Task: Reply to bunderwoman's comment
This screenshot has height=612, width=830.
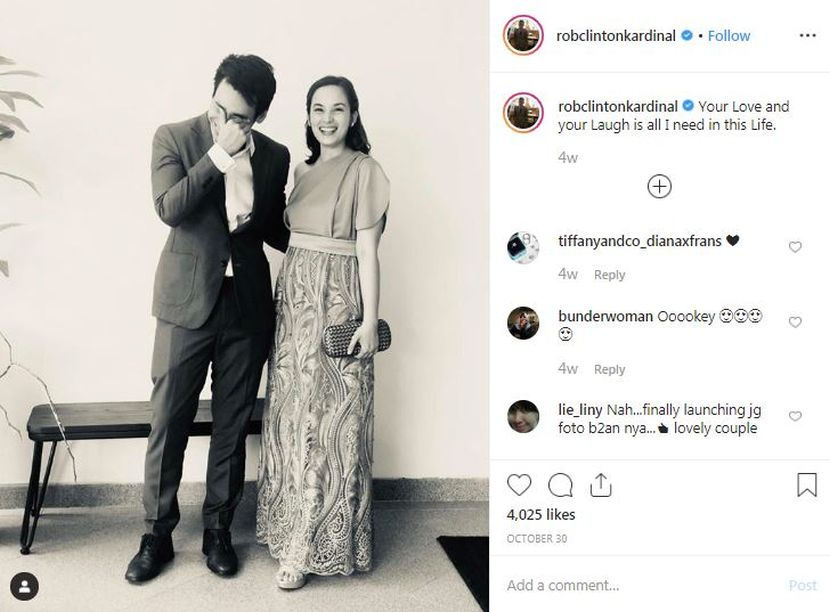Action: click(x=609, y=369)
